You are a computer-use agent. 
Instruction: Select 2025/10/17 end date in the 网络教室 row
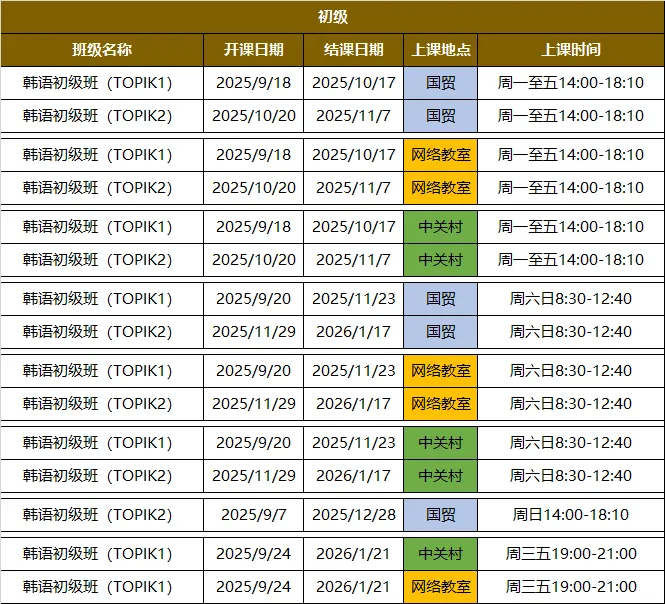[354, 155]
